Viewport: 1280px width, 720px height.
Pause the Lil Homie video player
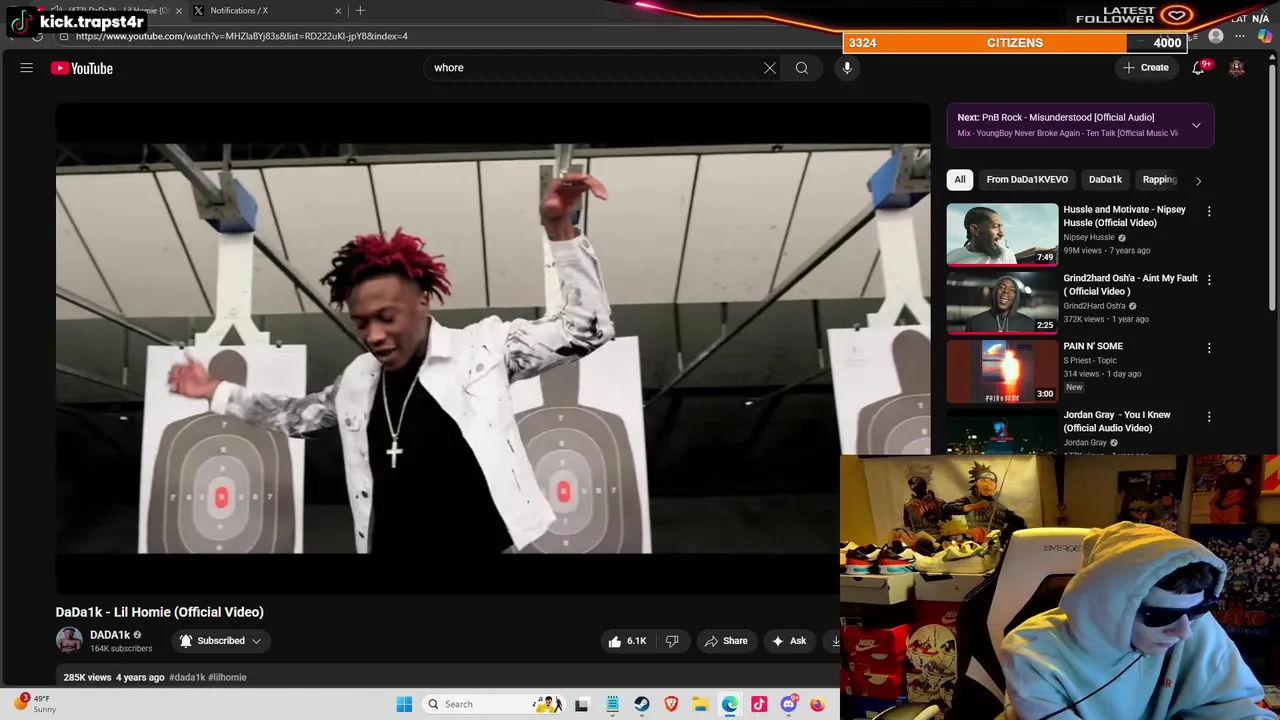coord(493,350)
